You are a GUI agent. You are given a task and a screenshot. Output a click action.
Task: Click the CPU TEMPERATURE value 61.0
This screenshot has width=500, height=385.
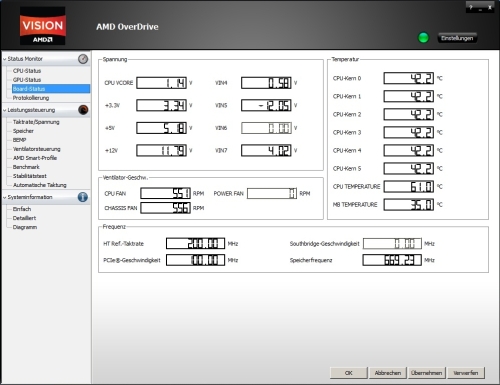[409, 186]
